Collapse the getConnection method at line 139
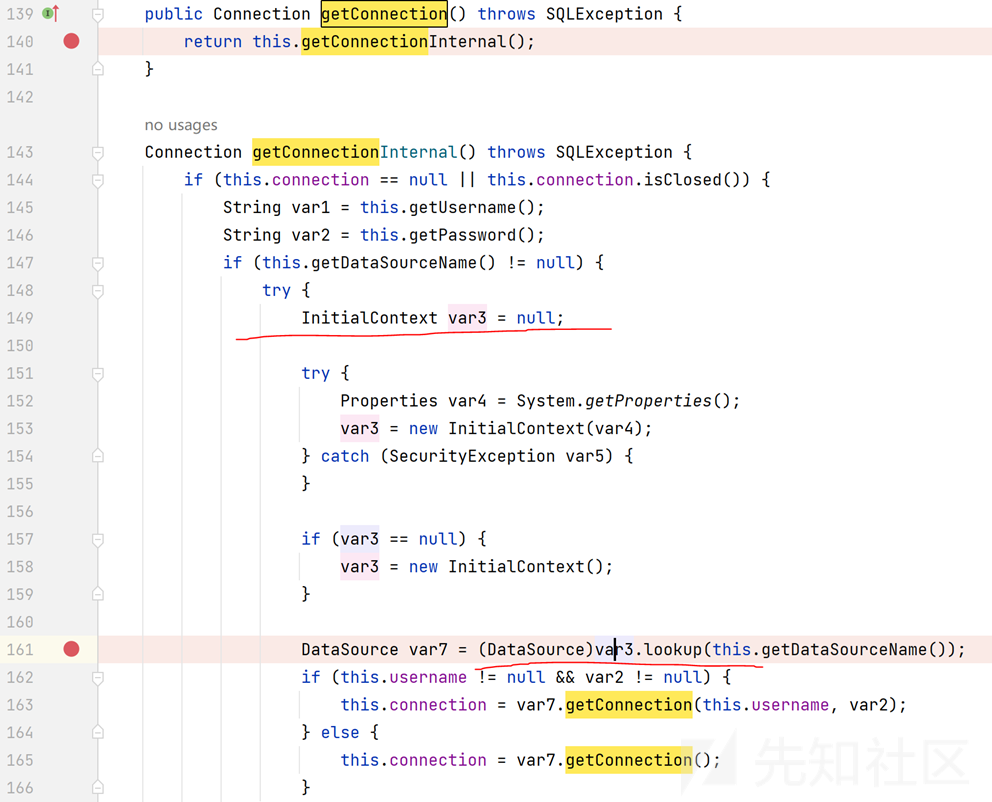The image size is (992, 802). pos(98,15)
